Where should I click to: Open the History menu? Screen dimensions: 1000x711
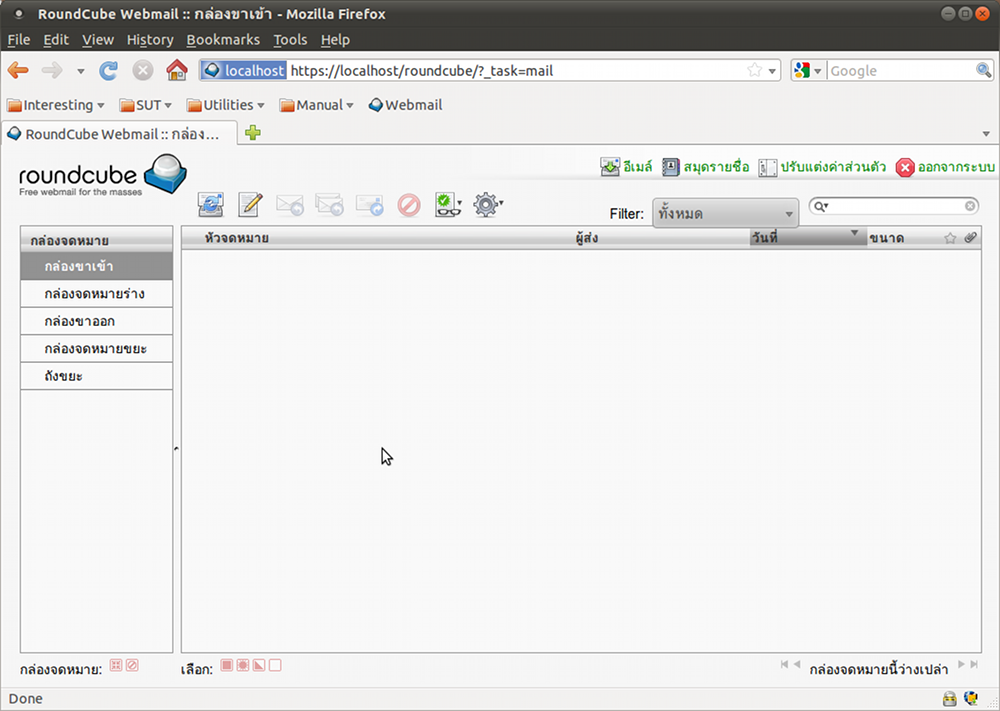click(150, 40)
